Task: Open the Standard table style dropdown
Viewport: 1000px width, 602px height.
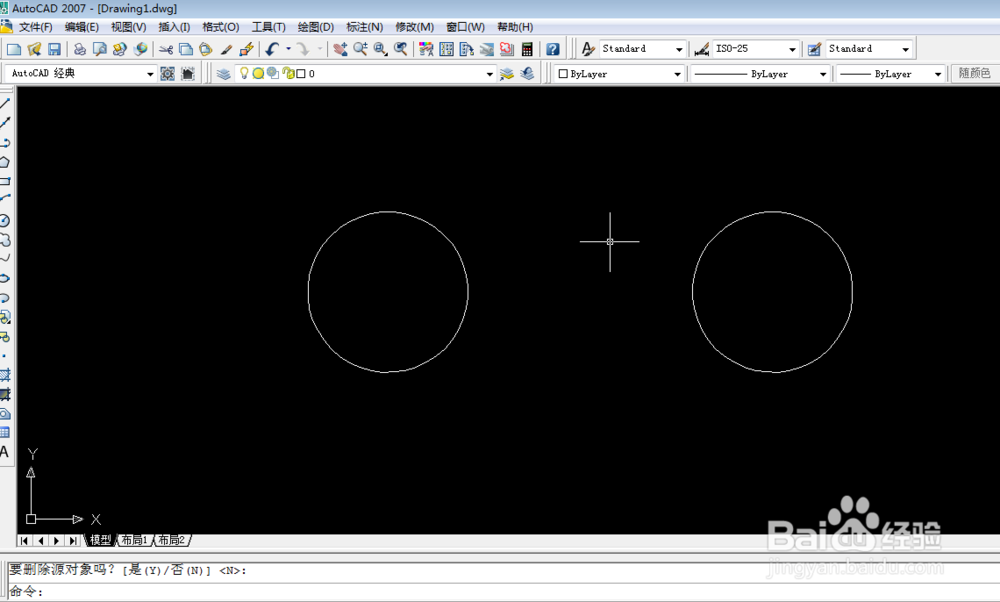Action: tap(906, 49)
